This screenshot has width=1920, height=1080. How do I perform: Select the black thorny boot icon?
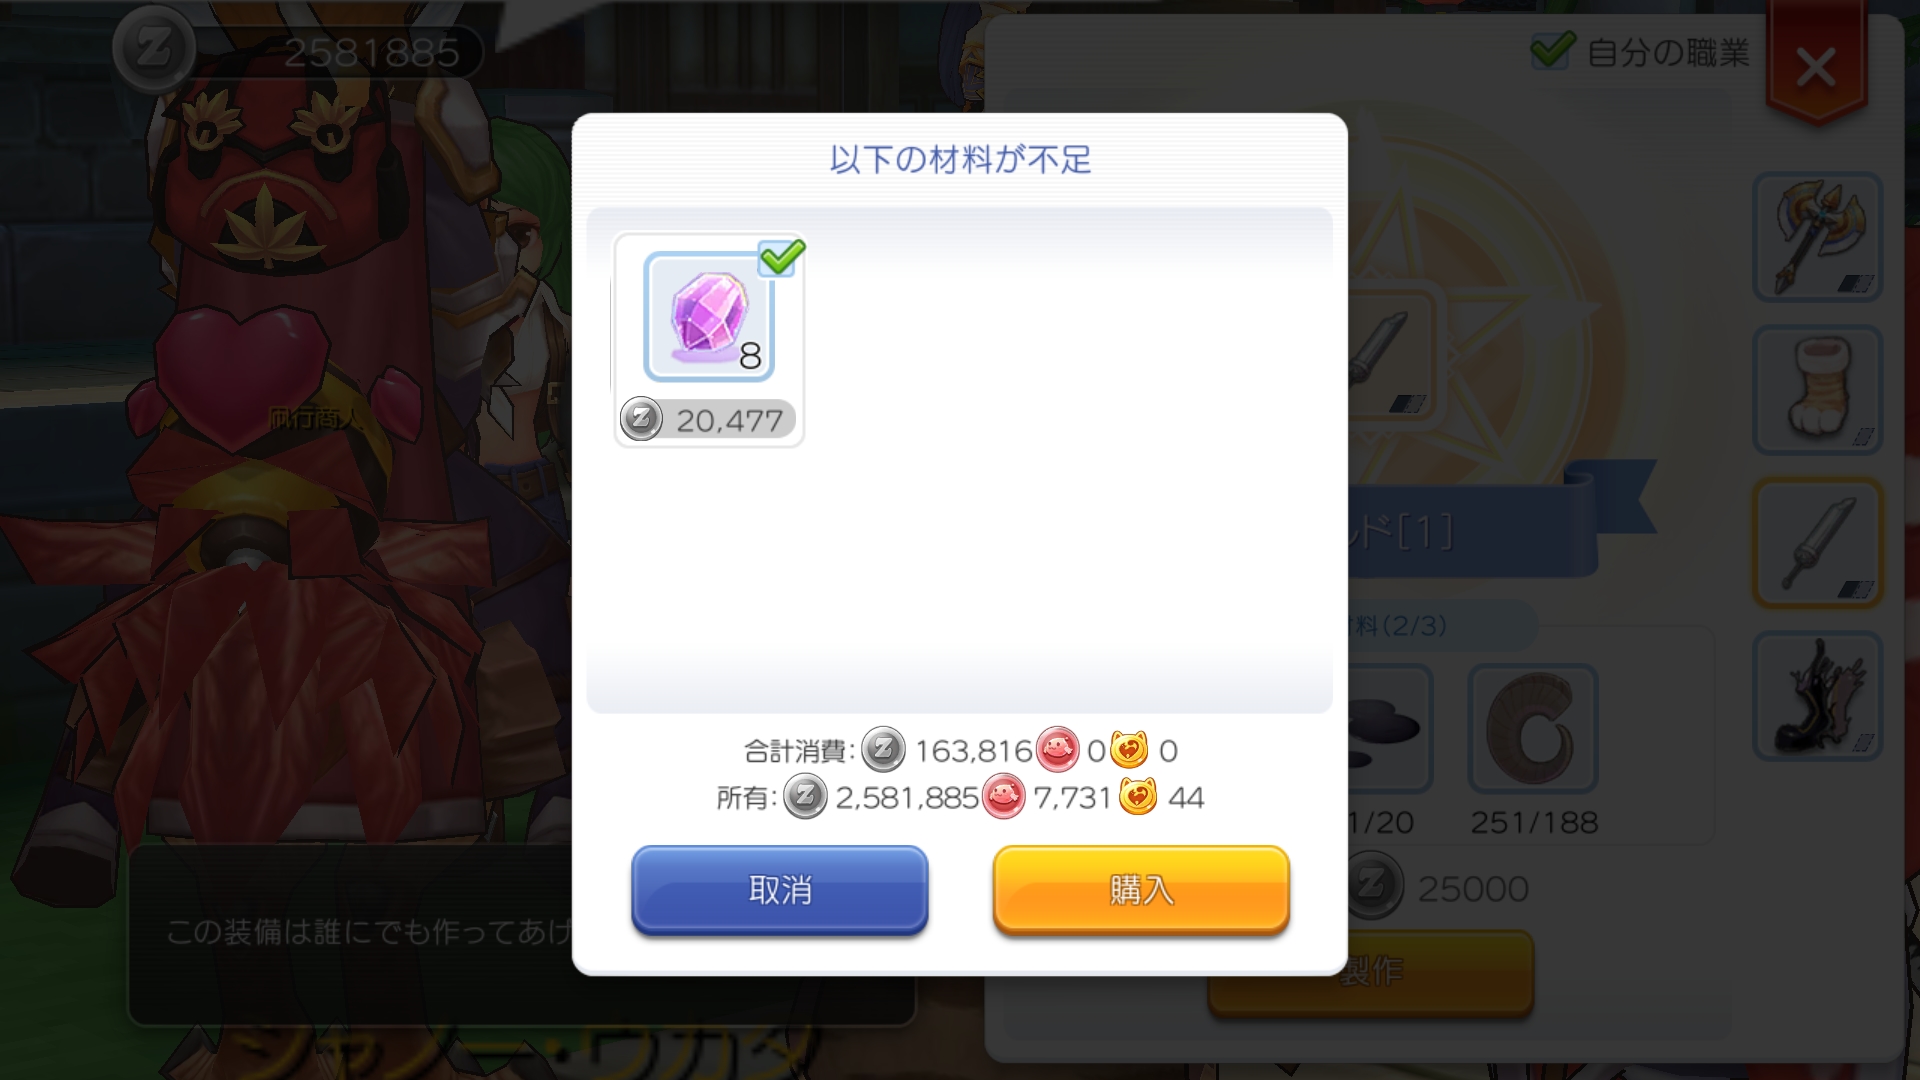pyautogui.click(x=1818, y=696)
